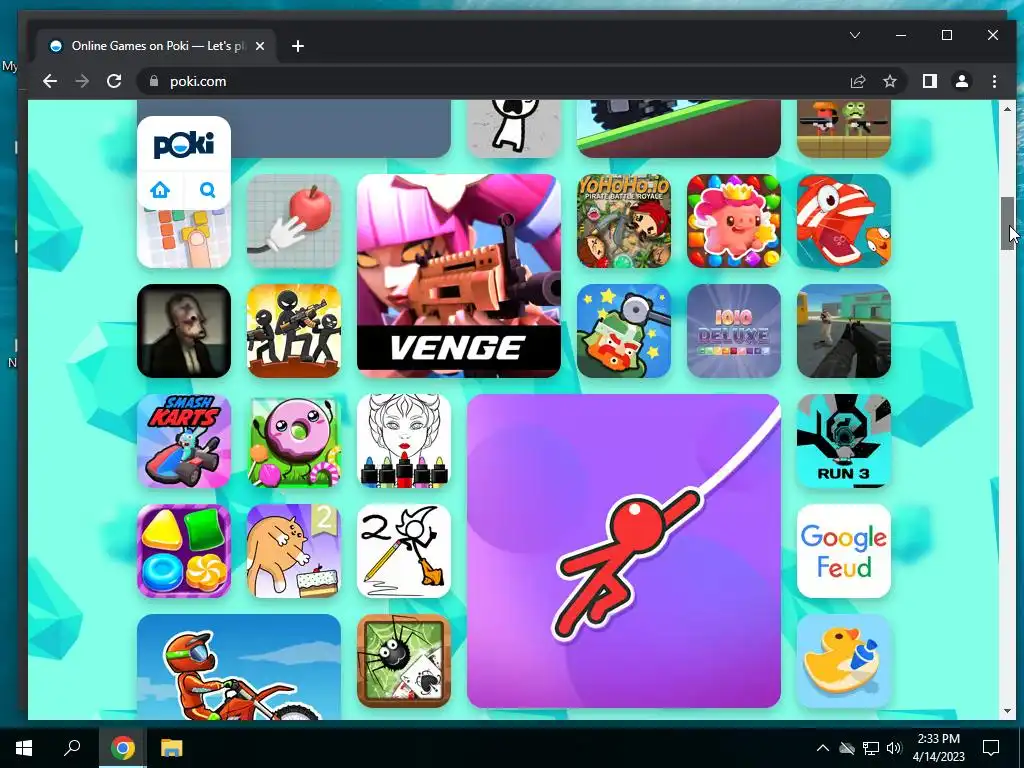Open the creepy suited man game tile
This screenshot has width=1024, height=768.
click(x=184, y=330)
